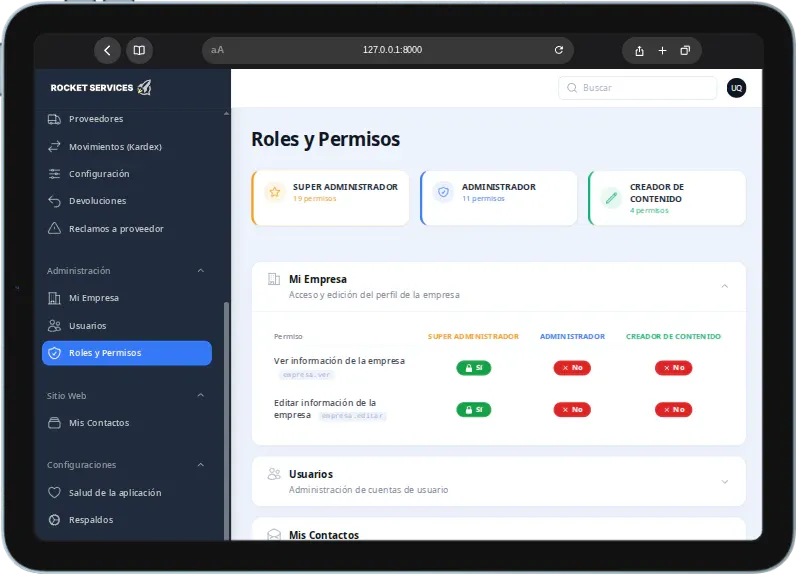Focus the Buscar search field
The width and height of the screenshot is (796, 574).
[638, 88]
